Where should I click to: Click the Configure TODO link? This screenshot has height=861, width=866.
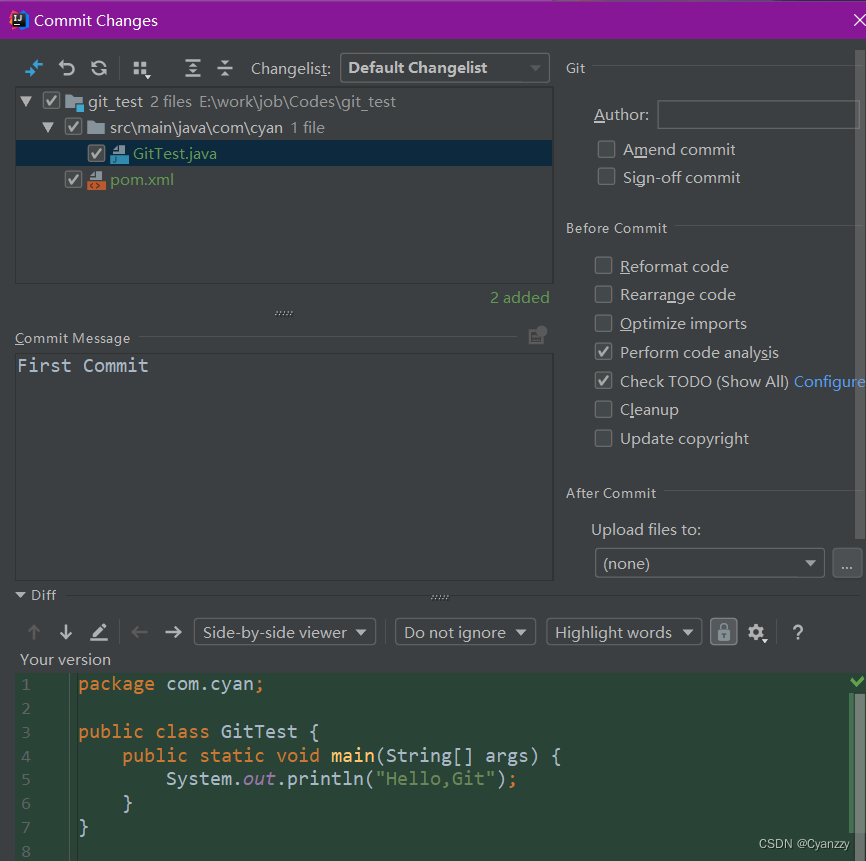830,382
